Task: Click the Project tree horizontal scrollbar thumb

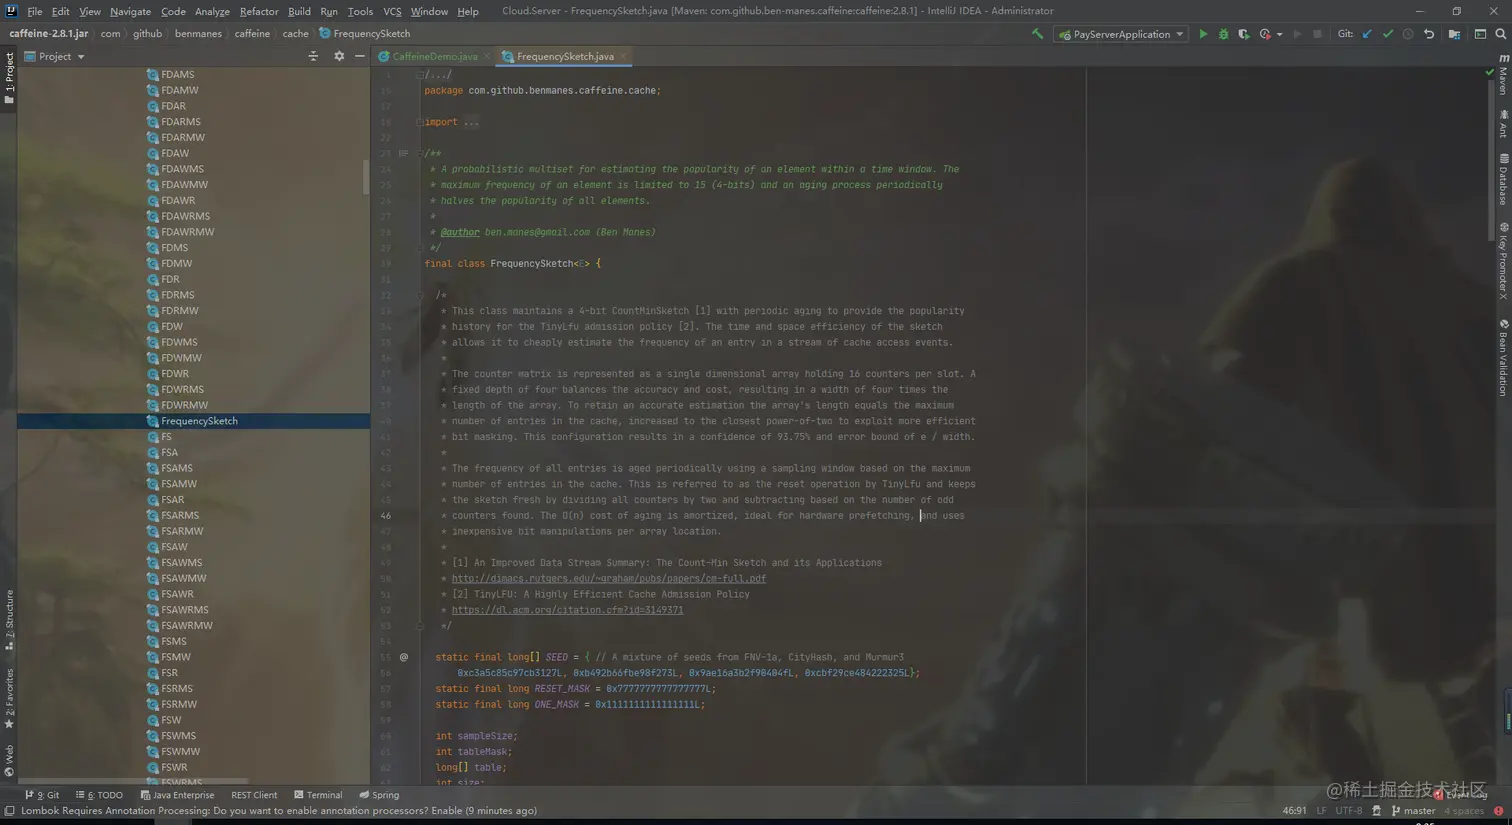Action: click(133, 782)
